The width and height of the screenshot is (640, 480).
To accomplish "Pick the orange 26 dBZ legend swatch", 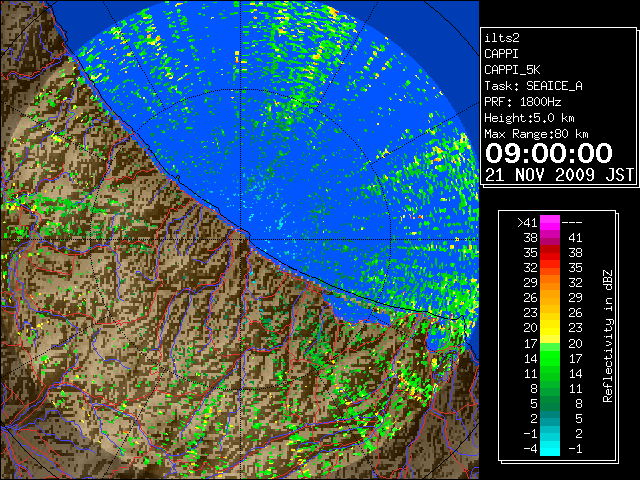I will [550, 298].
